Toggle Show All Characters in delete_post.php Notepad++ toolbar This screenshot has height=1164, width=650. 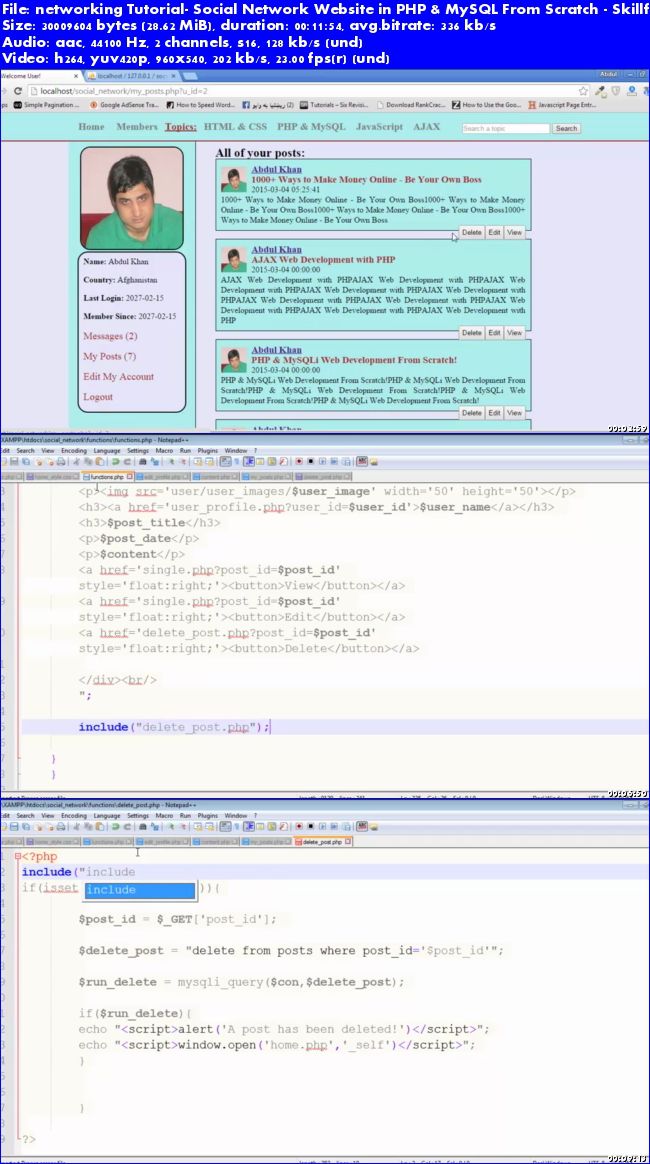[236, 825]
